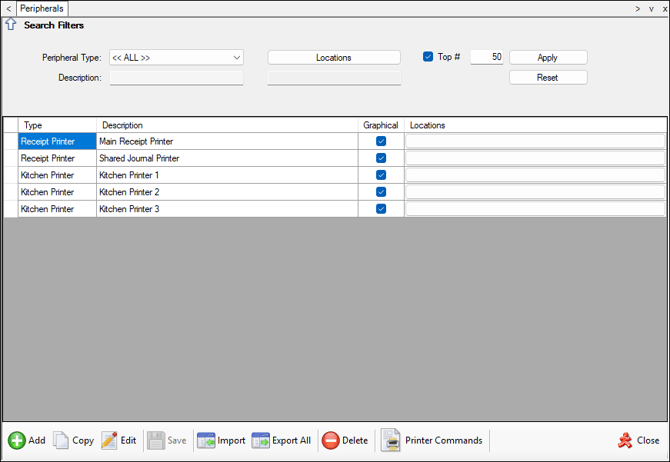The width and height of the screenshot is (670, 462).
Task: Open the Peripheral Type dropdown
Action: 237,58
